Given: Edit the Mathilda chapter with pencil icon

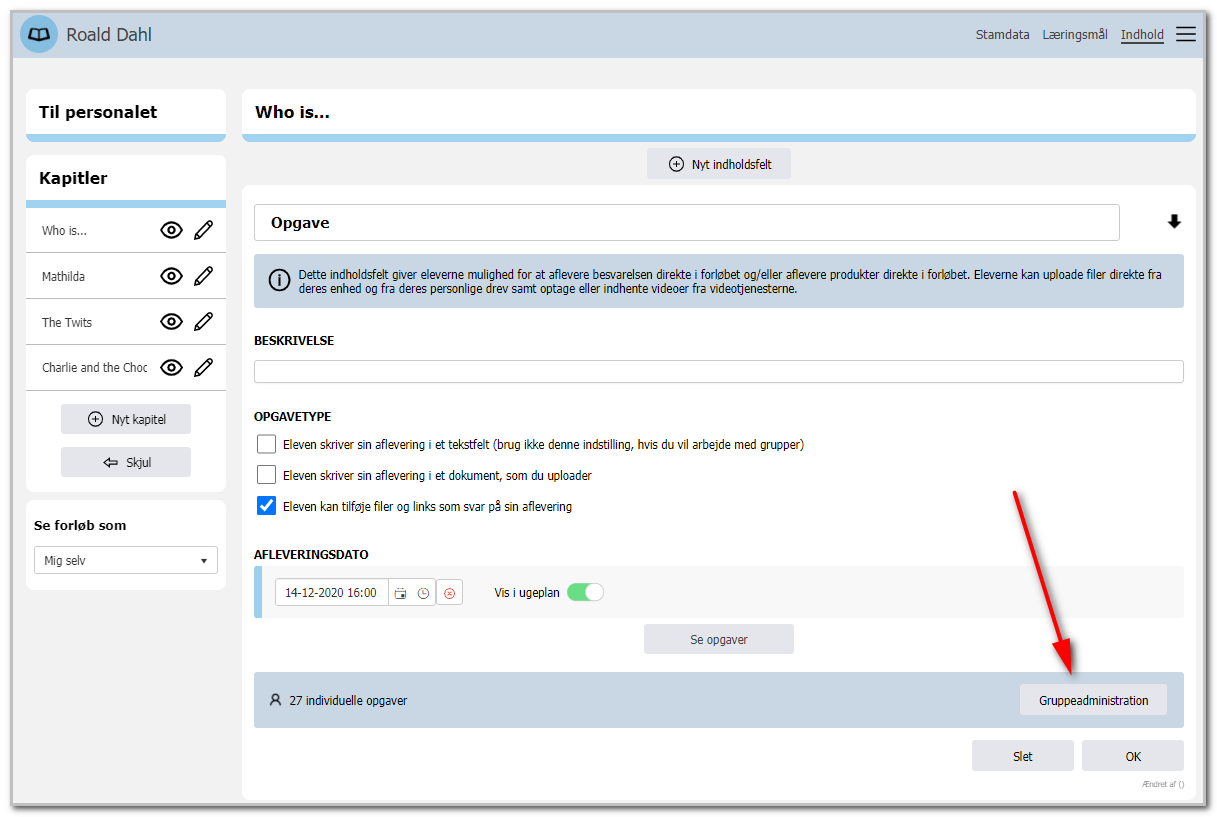Looking at the screenshot, I should [x=204, y=276].
